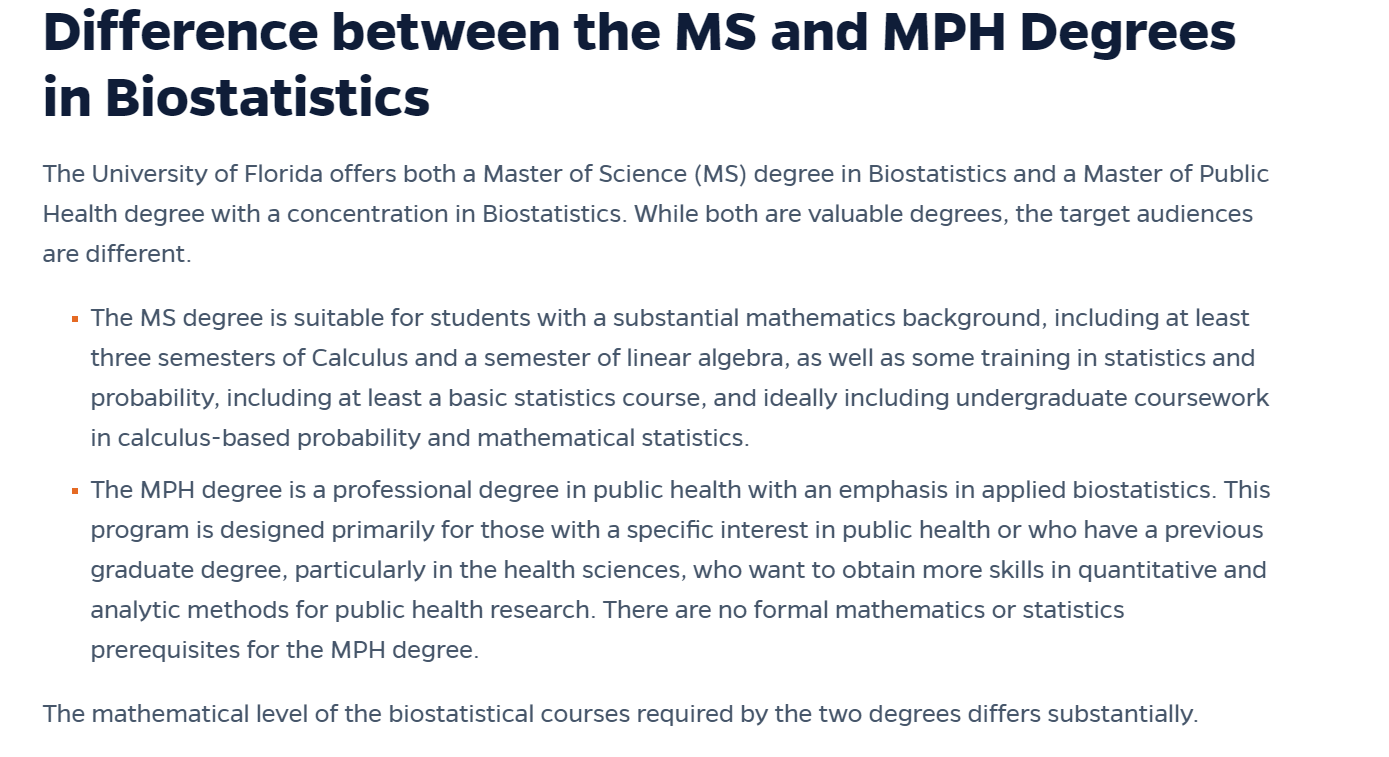Click the word 'Biostatistics' in the page heading
Image resolution: width=1389 pixels, height=757 pixels.
click(267, 98)
